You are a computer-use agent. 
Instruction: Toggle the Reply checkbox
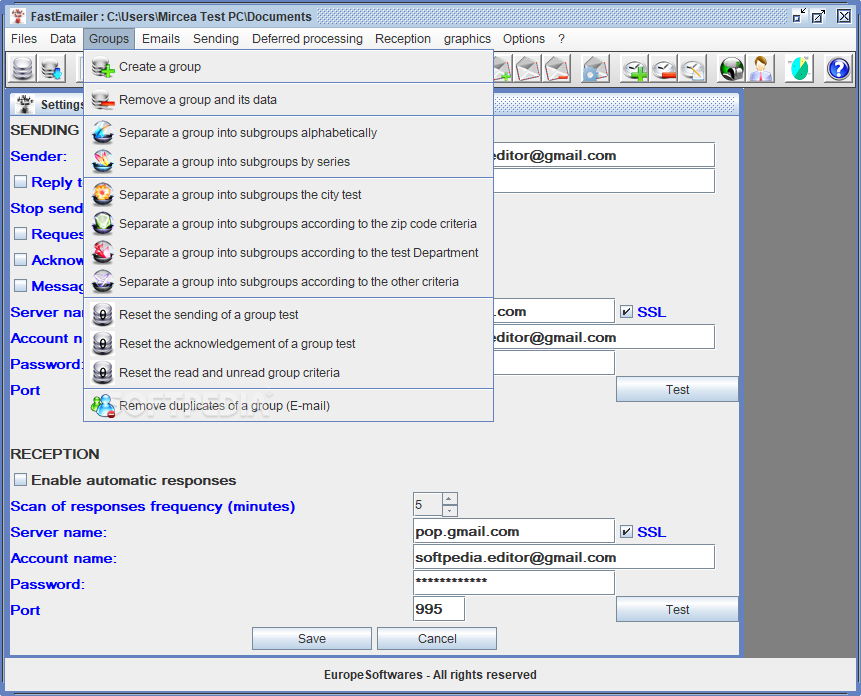tap(20, 182)
